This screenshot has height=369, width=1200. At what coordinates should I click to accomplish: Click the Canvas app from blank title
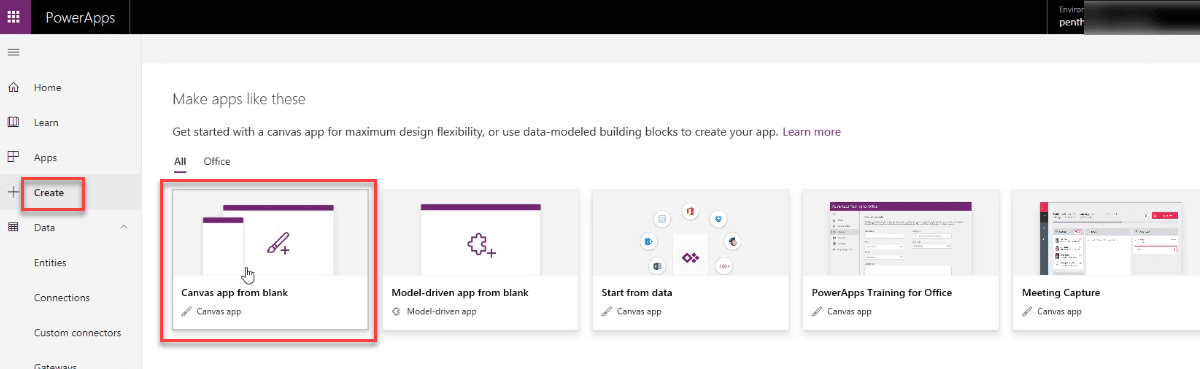[x=235, y=293]
